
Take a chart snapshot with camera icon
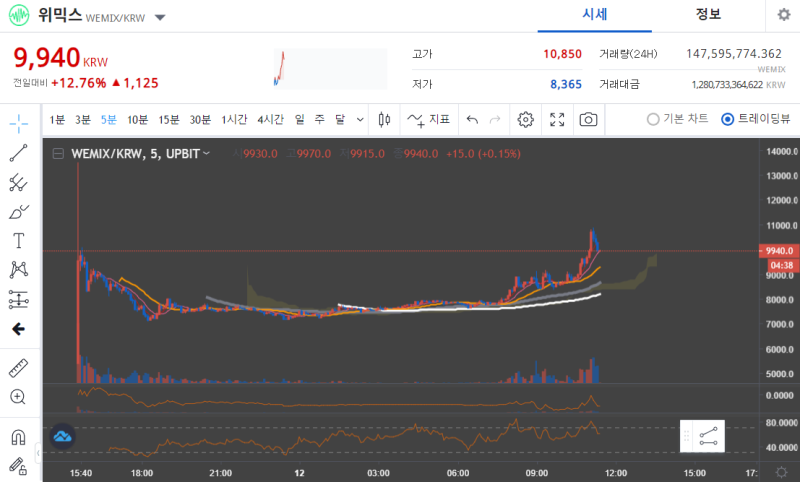point(588,120)
